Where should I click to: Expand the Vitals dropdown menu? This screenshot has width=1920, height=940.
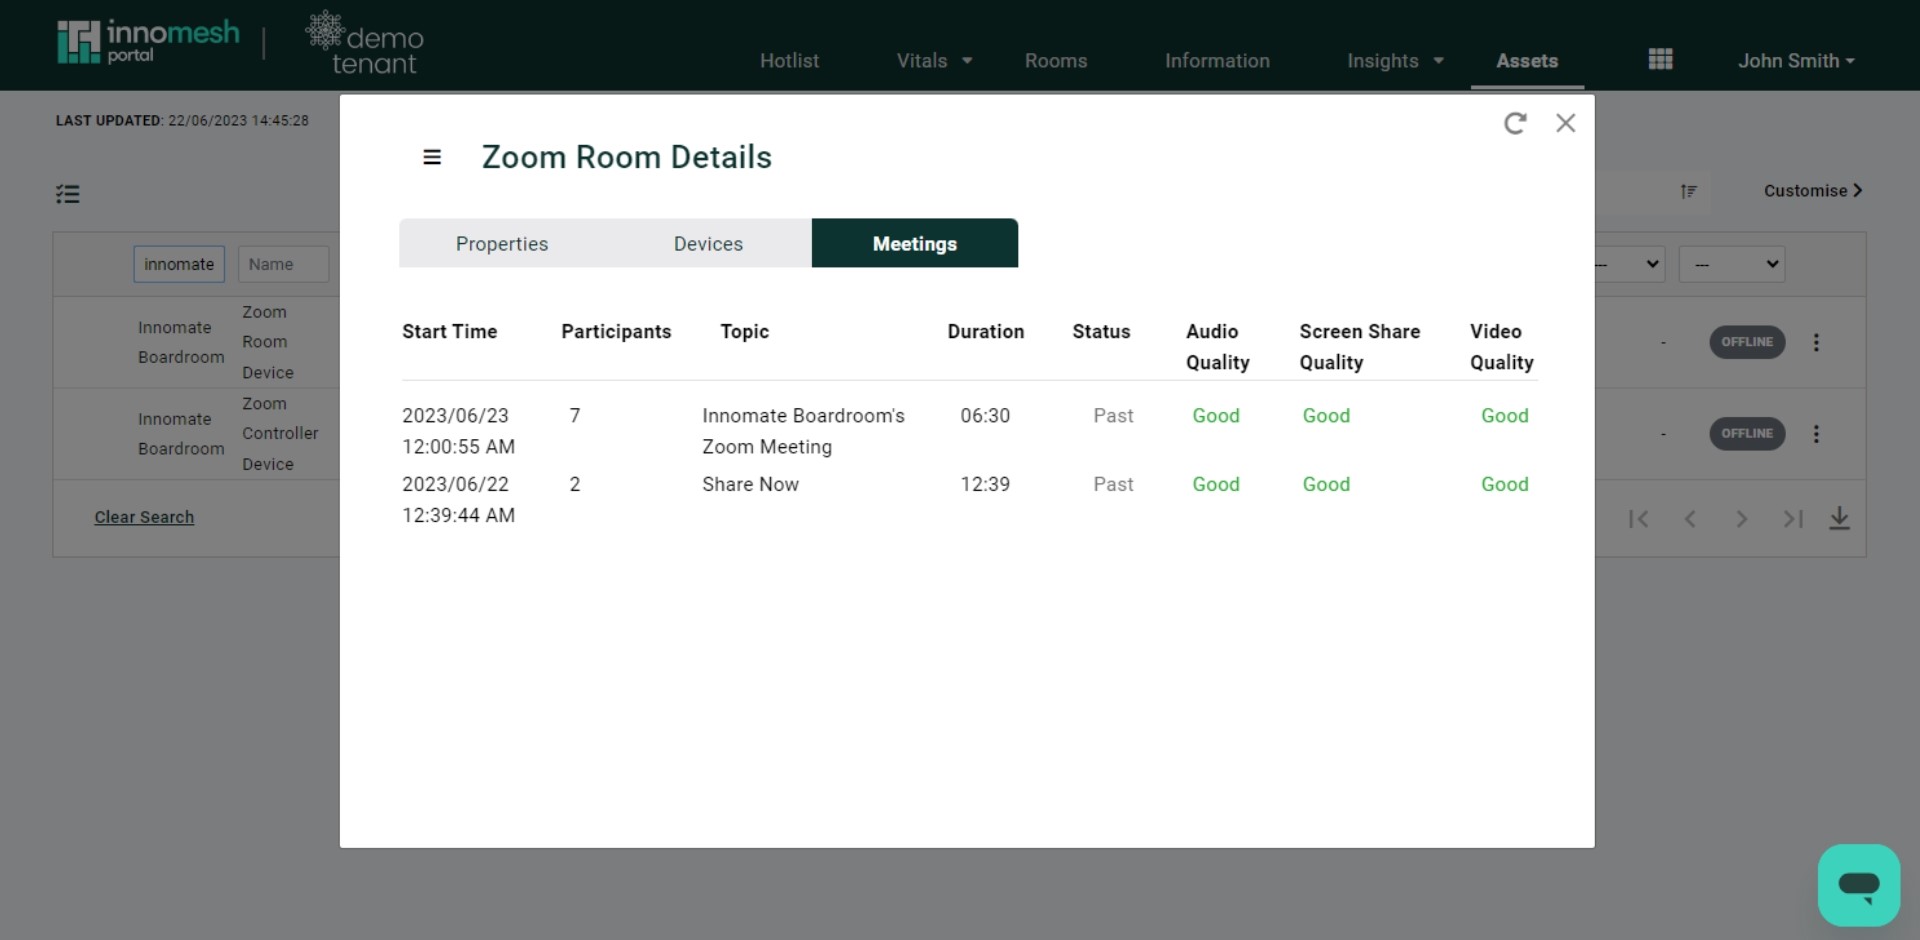934,61
